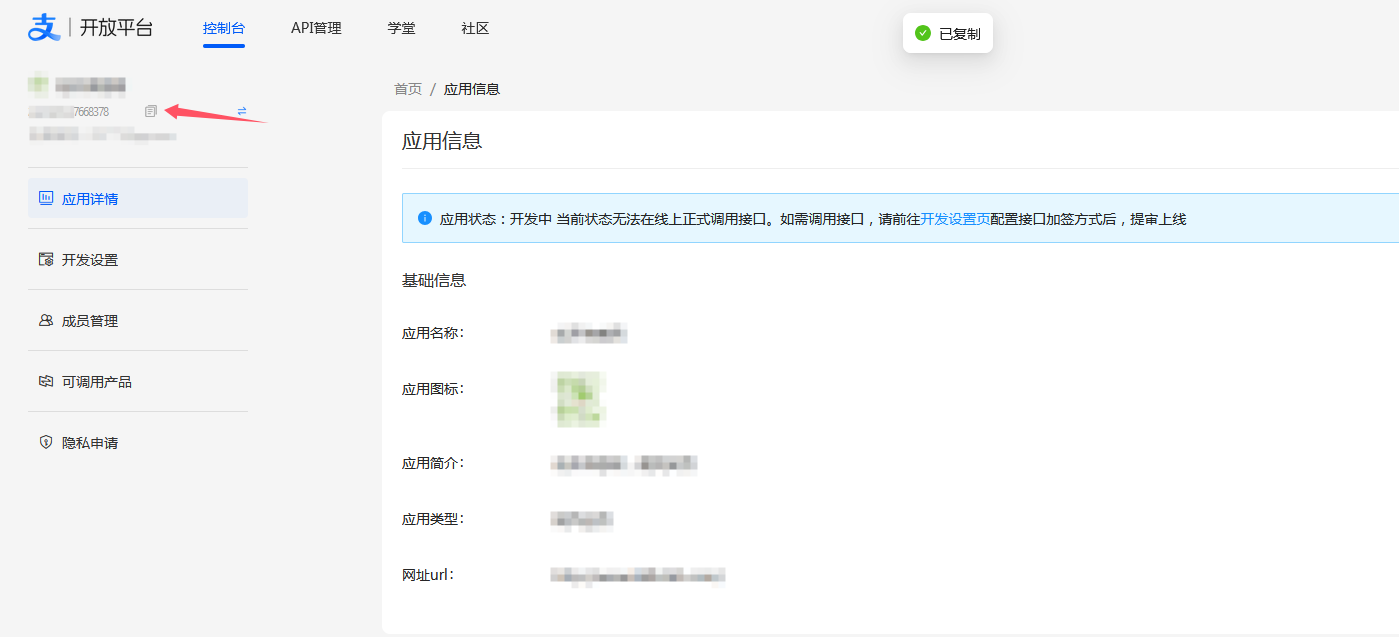Image resolution: width=1399 pixels, height=637 pixels.
Task: Click the blurred 应用图标 thumbnail image
Action: point(578,399)
